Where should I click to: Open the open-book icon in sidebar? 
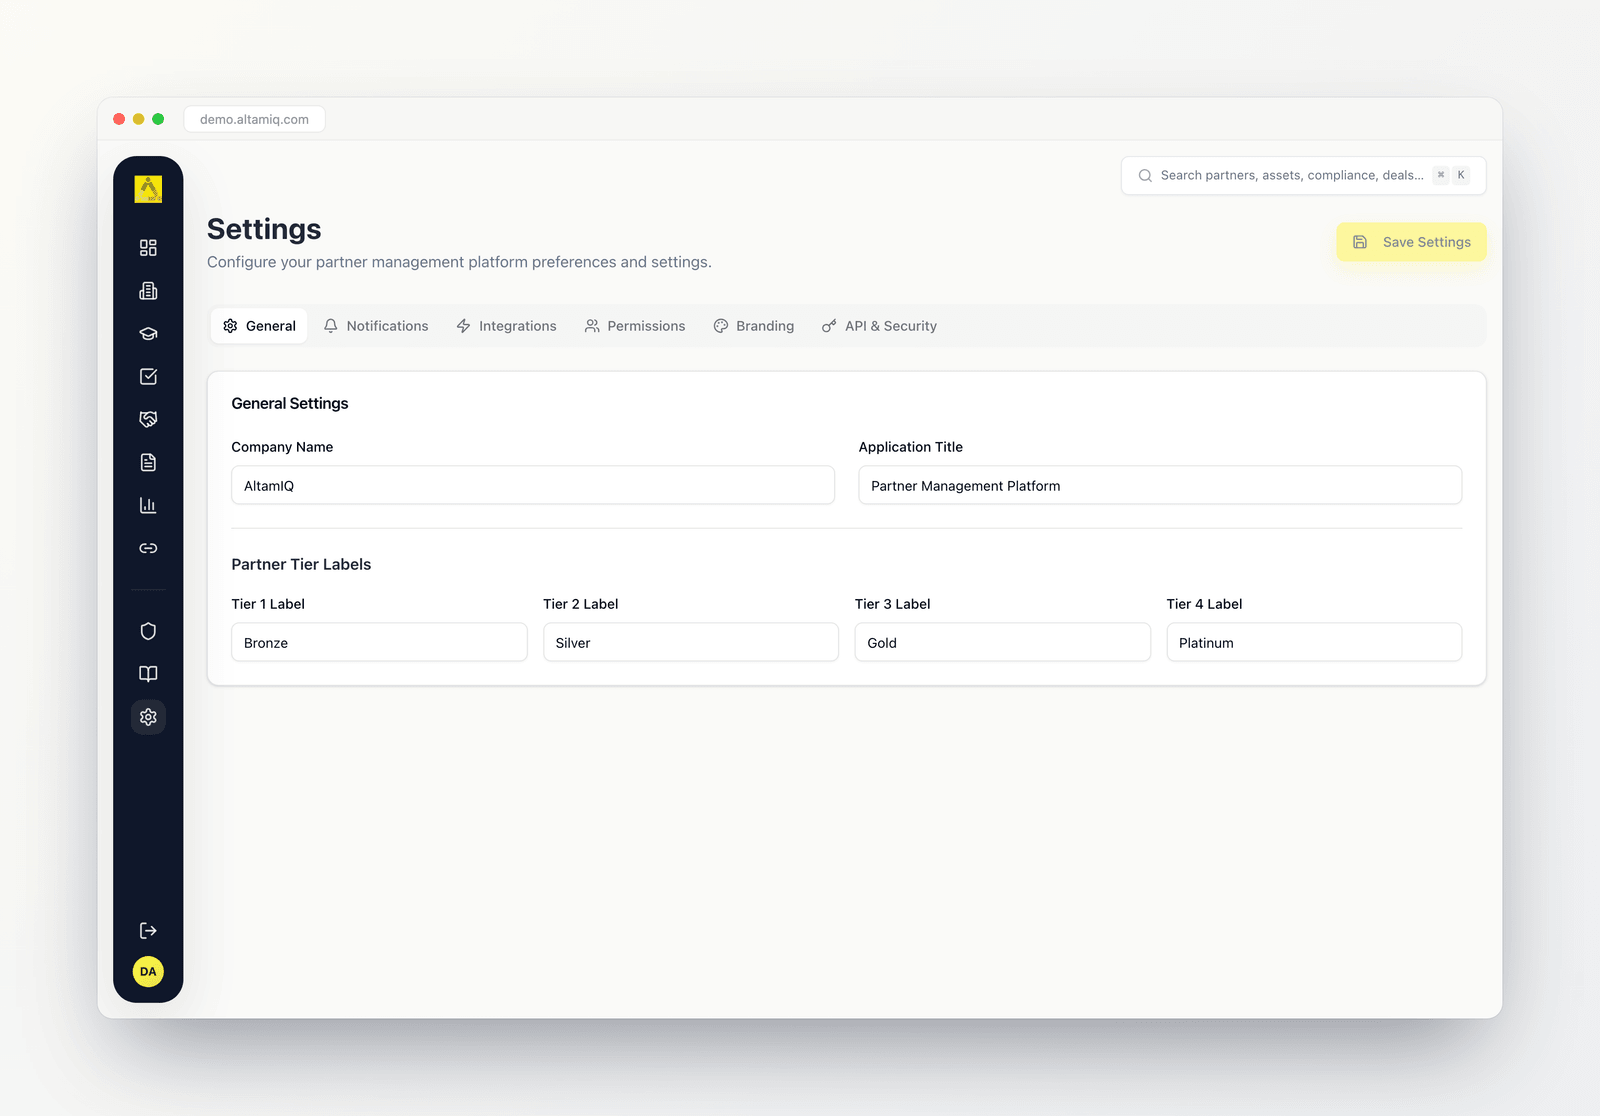tap(148, 674)
